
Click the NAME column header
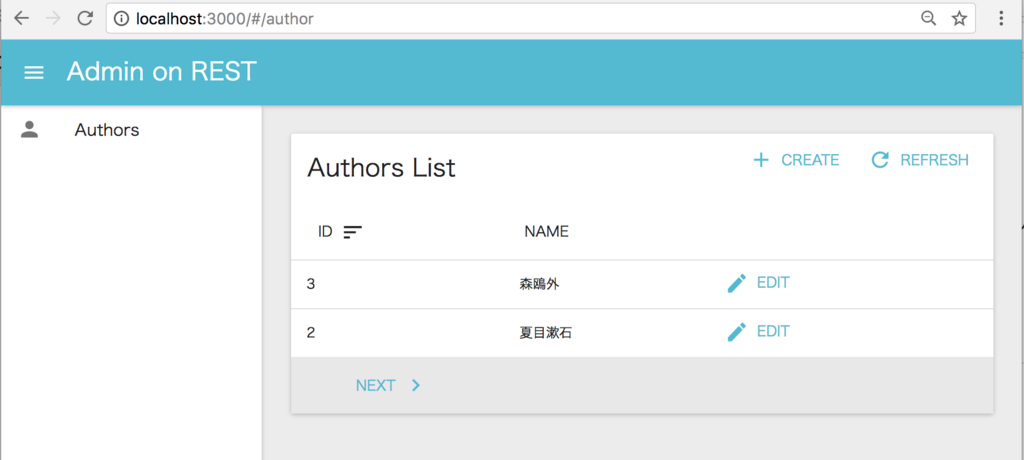pos(547,231)
